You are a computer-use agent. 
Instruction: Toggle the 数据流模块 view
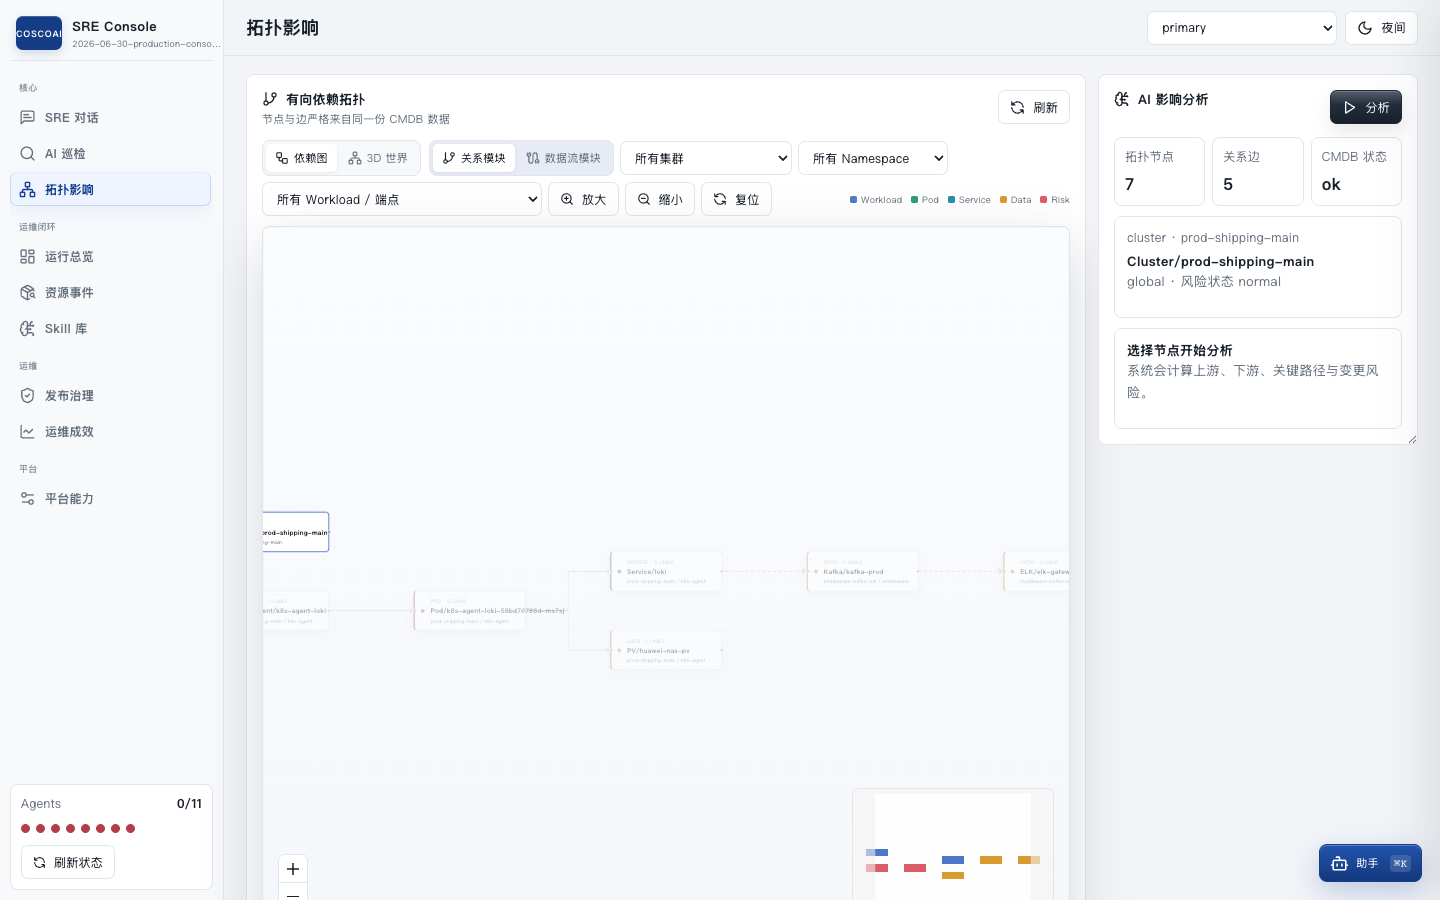pyautogui.click(x=564, y=158)
